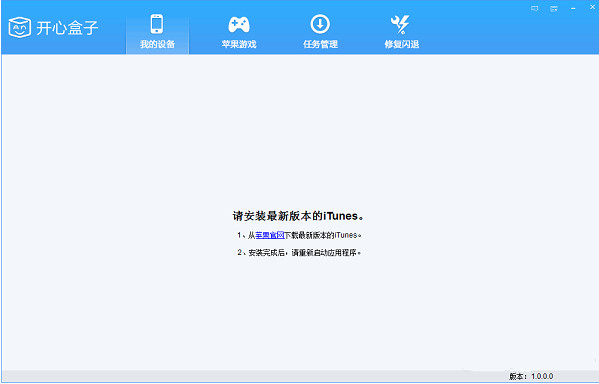
Task: Open the main menu dropdown icon in title bar
Action: [554, 8]
